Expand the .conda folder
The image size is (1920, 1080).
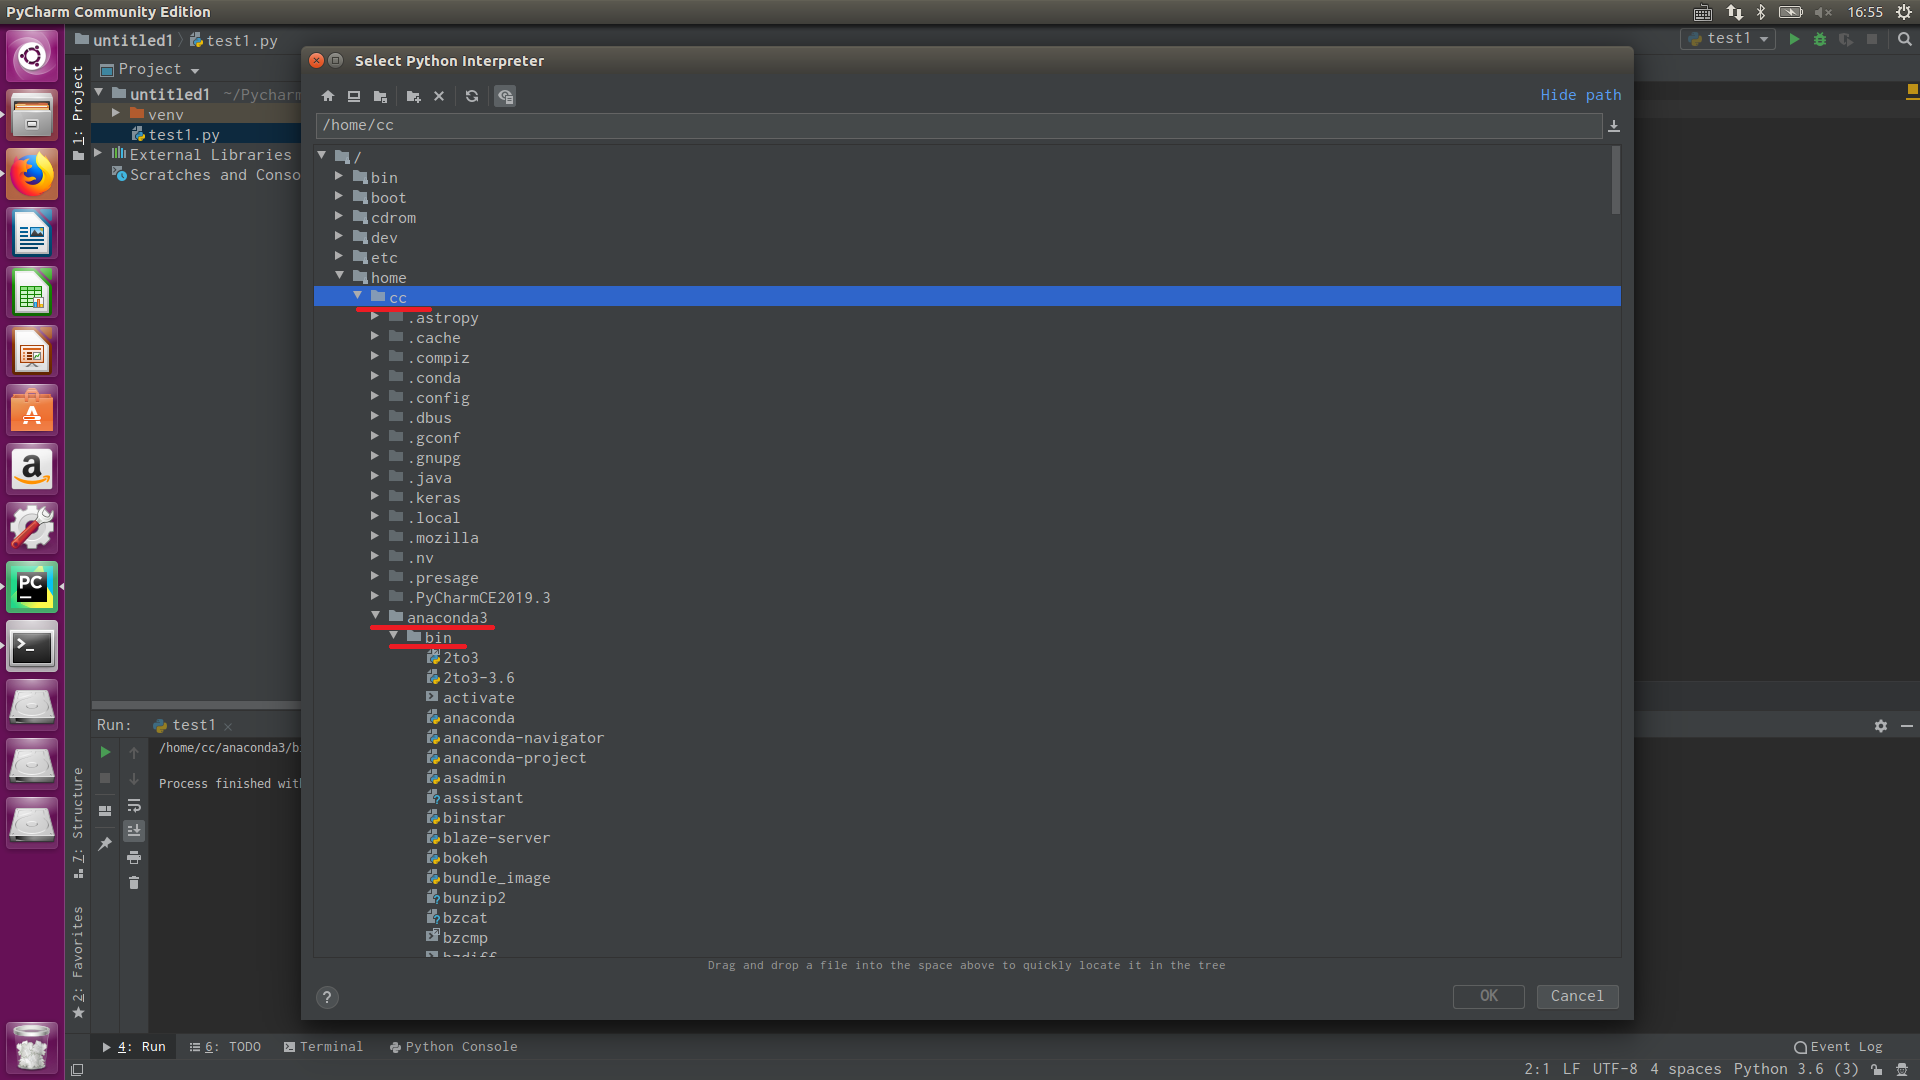(x=376, y=377)
